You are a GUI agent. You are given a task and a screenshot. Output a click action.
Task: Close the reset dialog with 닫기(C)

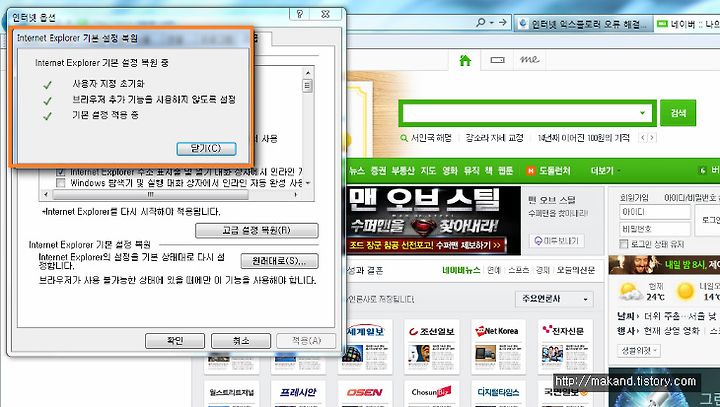click(207, 148)
